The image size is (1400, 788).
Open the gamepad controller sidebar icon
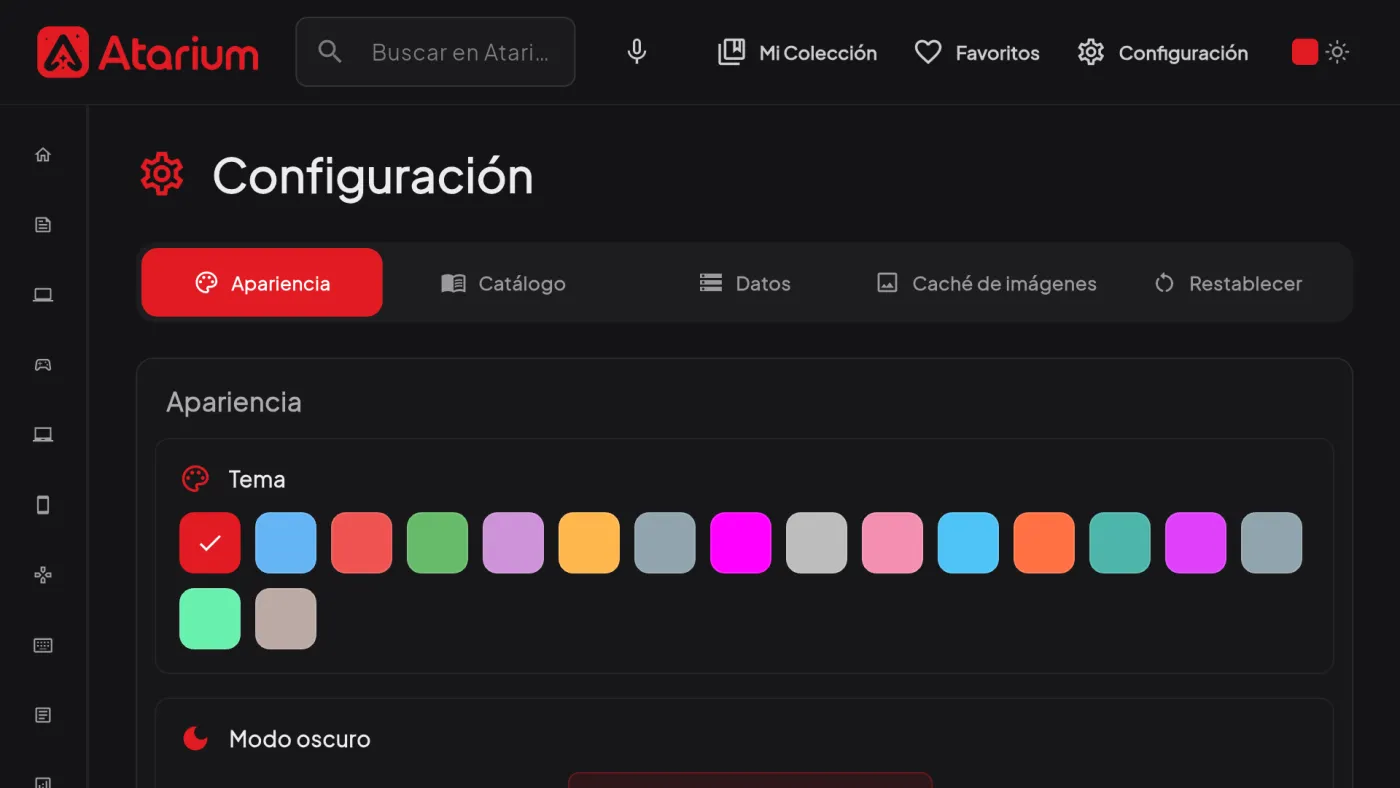tap(43, 365)
